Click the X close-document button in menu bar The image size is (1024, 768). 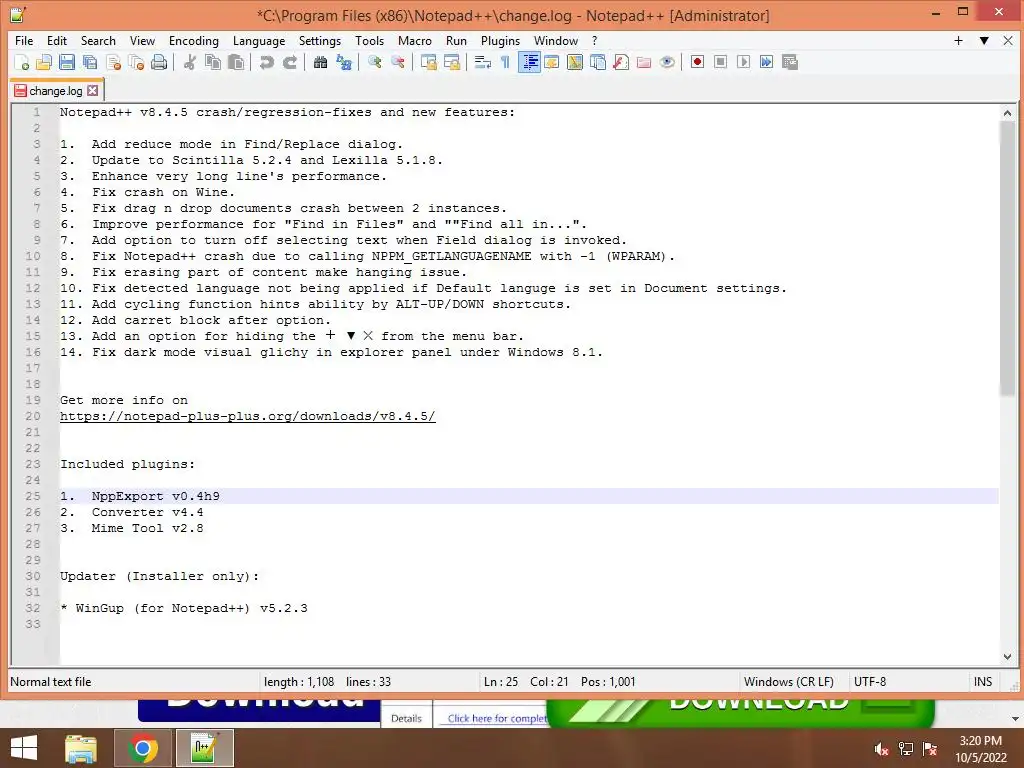coord(1008,40)
